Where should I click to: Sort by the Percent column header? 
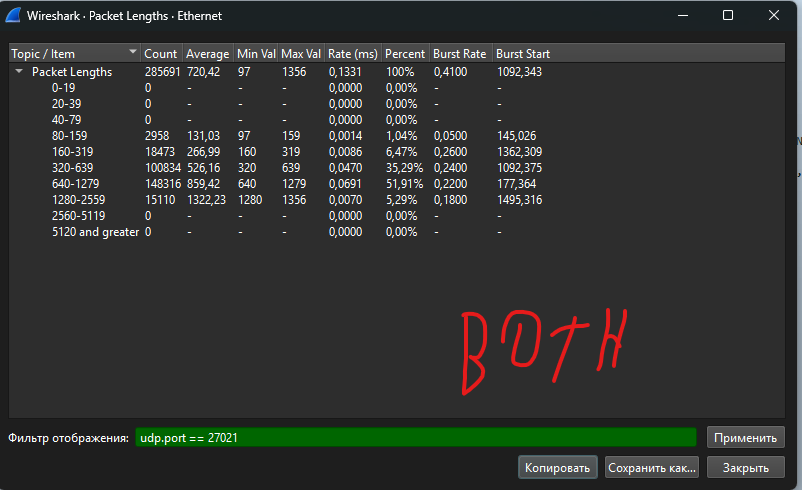(406, 53)
